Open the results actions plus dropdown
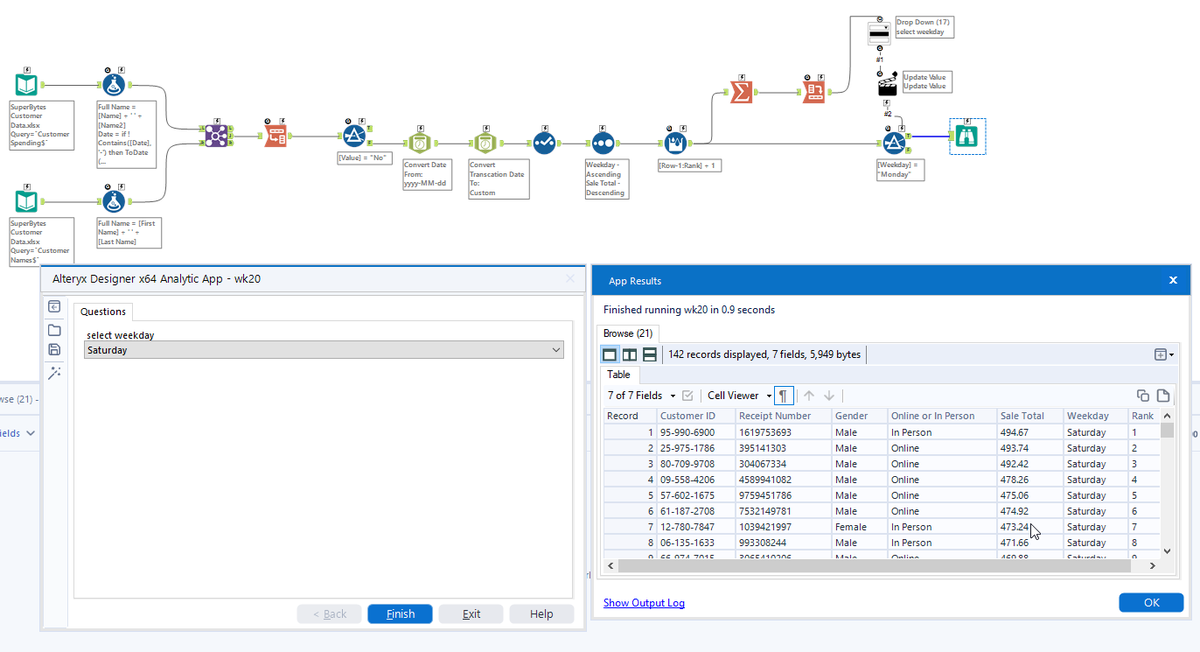The height and width of the screenshot is (652, 1200). [x=1164, y=355]
